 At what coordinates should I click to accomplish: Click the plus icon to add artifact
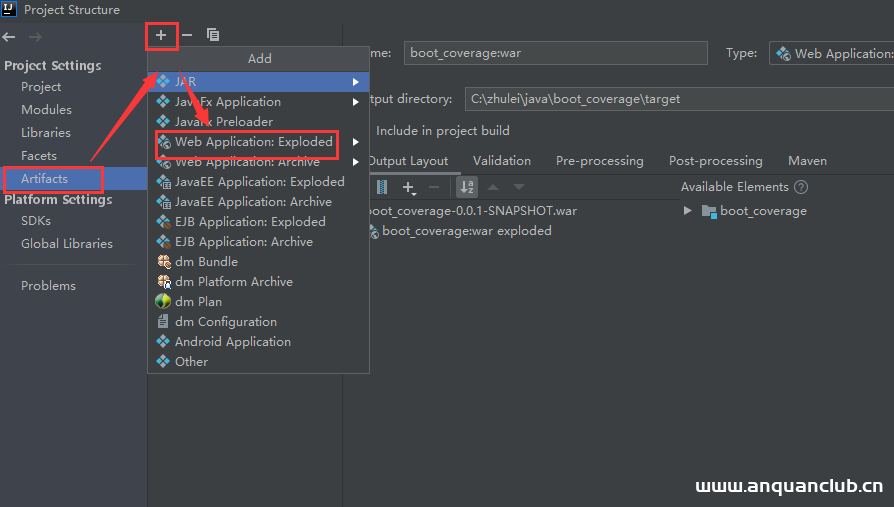160,35
